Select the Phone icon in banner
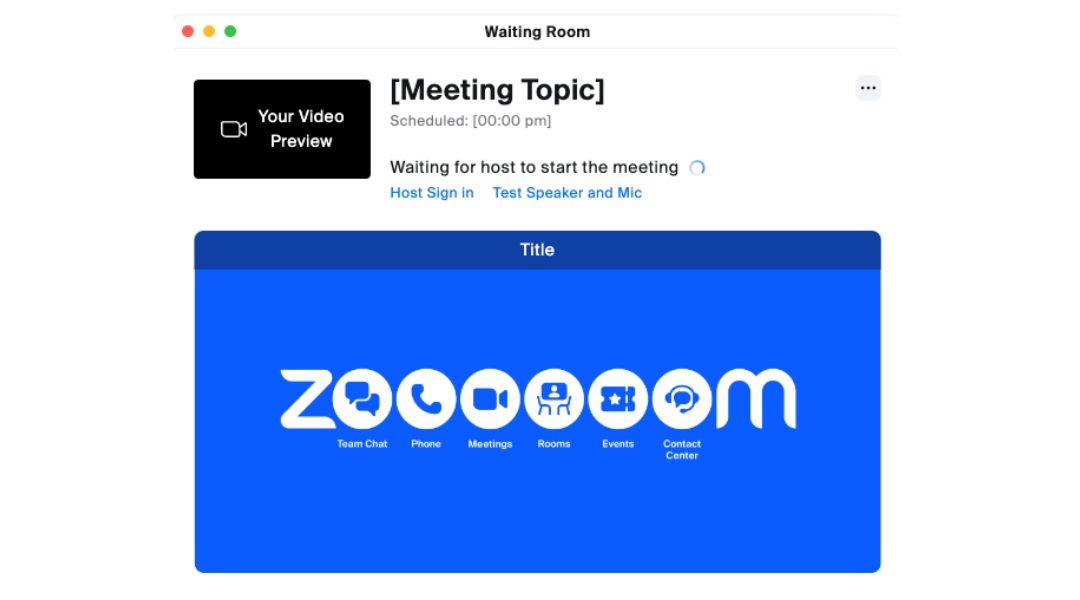 [426, 399]
